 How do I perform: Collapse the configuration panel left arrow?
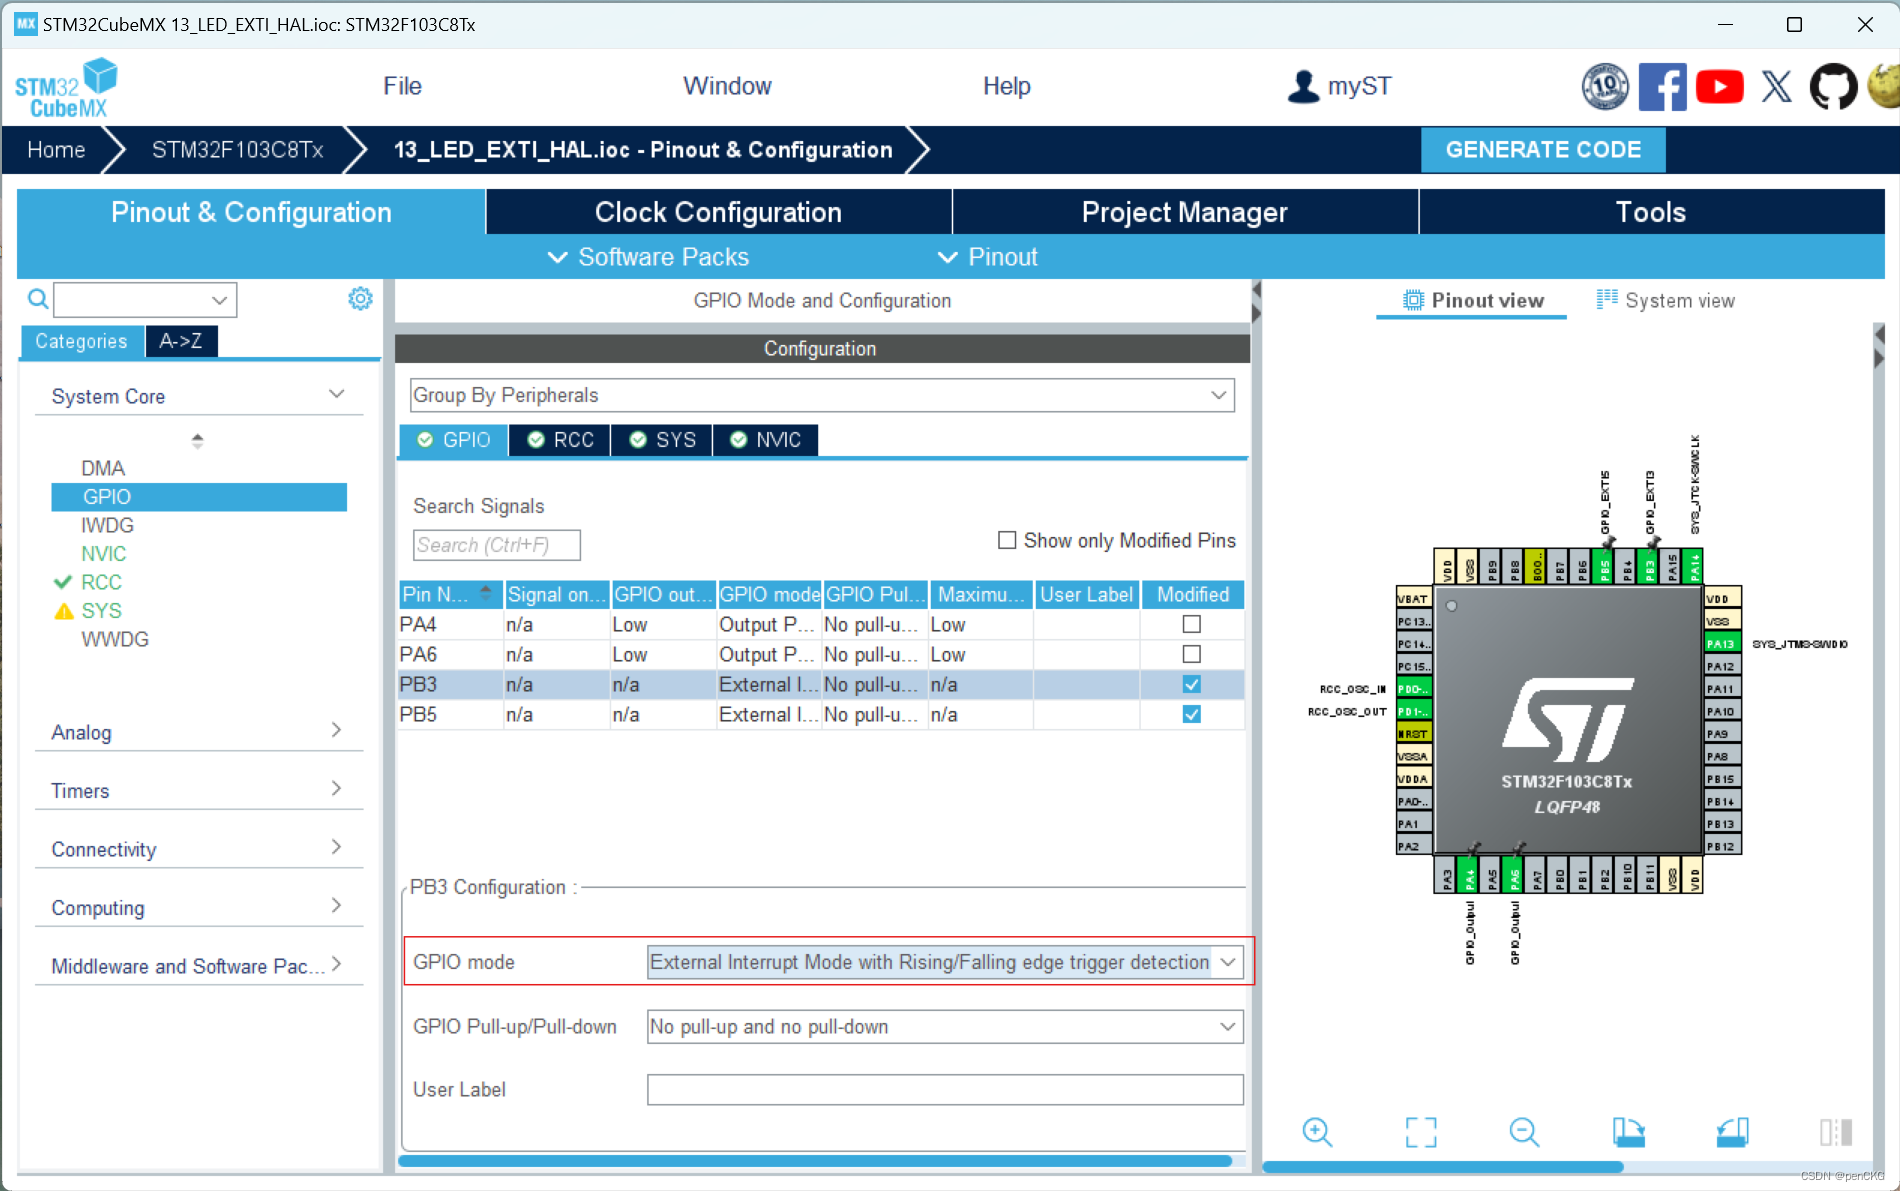(1256, 290)
